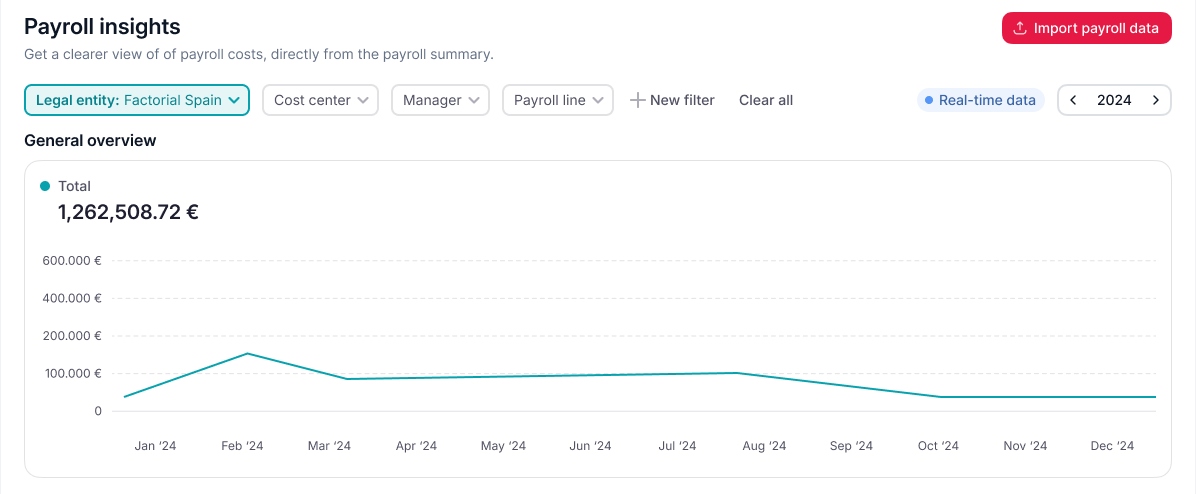The image size is (1196, 494).
Task: Click the 600.000 € axis value
Action: (73, 260)
